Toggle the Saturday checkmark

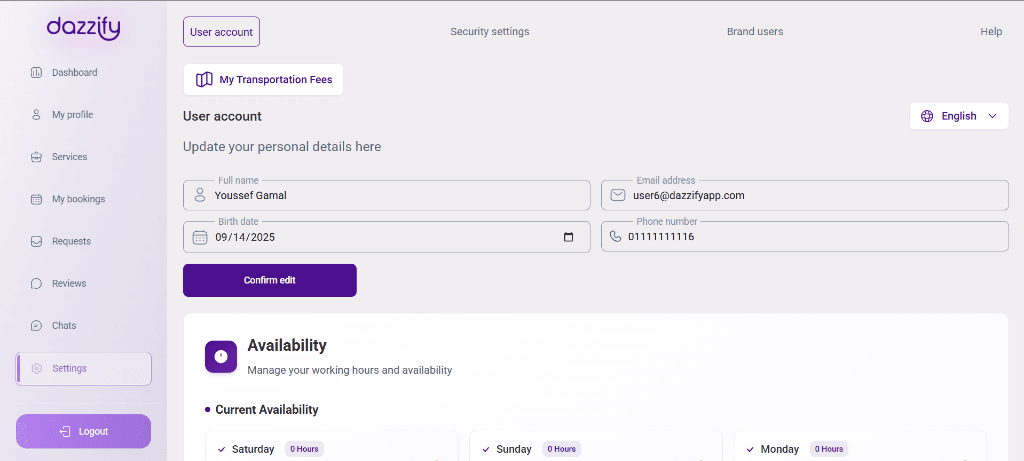click(x=221, y=449)
